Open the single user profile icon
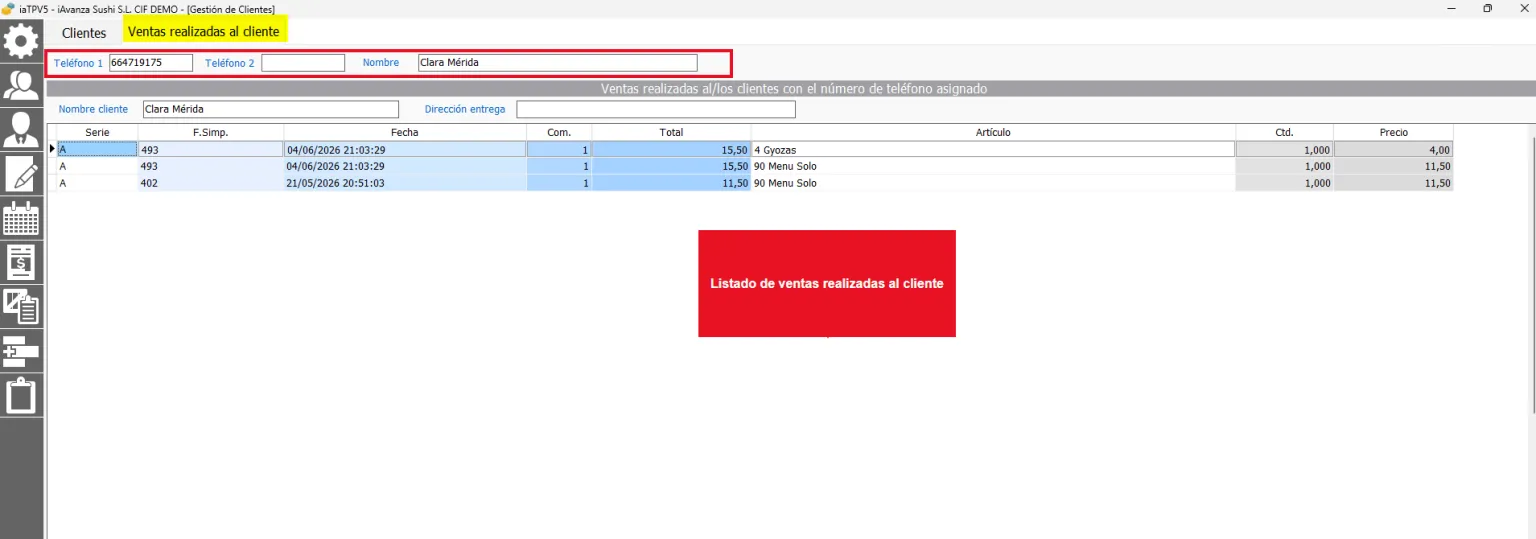This screenshot has height=539, width=1536. pyautogui.click(x=21, y=129)
